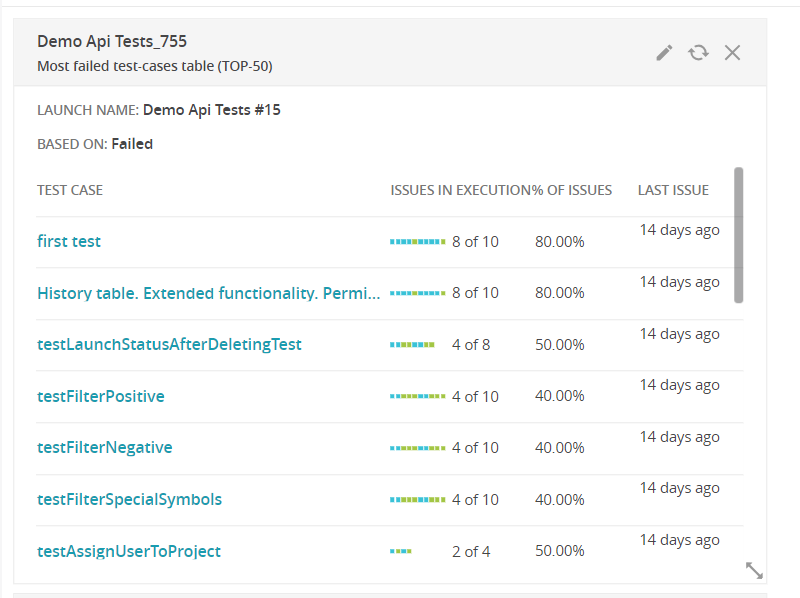Open testFilterNegative test case link
The image size is (800, 598).
tap(105, 447)
